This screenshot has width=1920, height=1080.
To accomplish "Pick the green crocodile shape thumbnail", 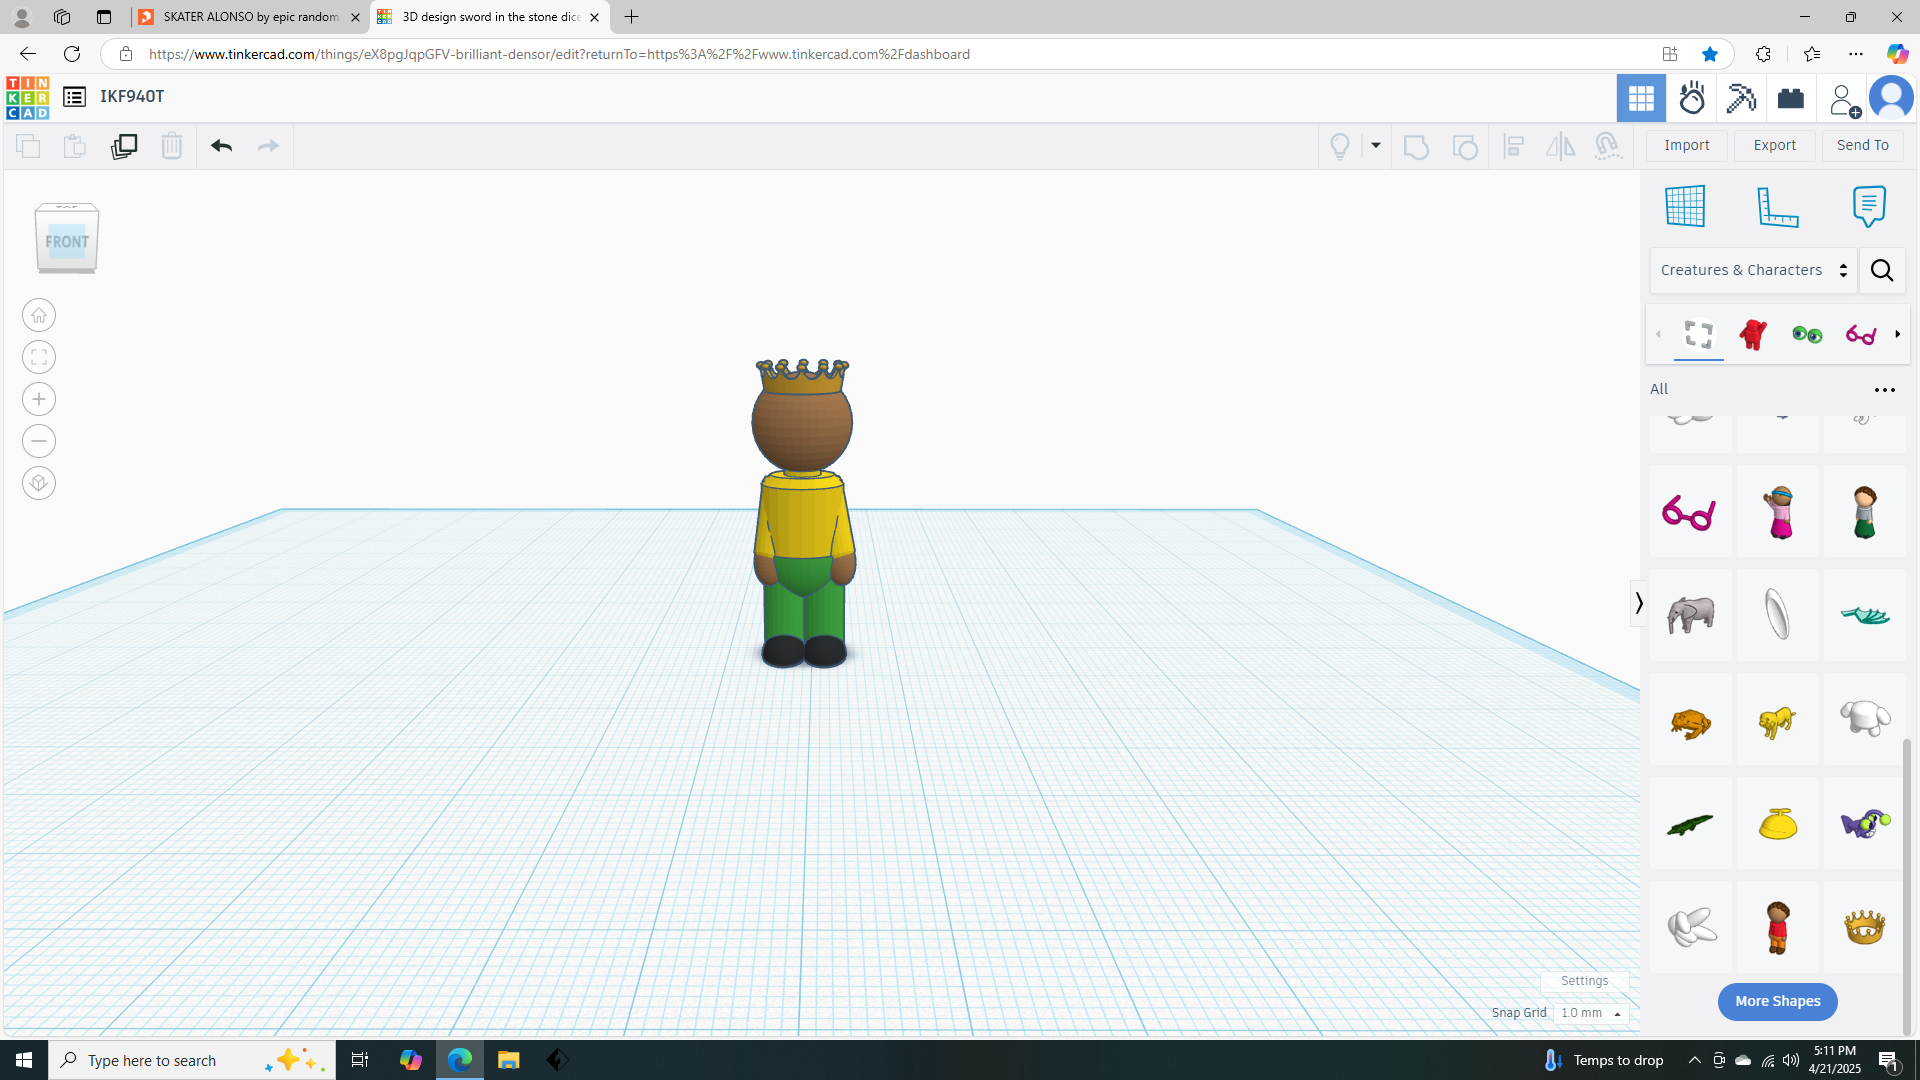I will [x=1690, y=825].
